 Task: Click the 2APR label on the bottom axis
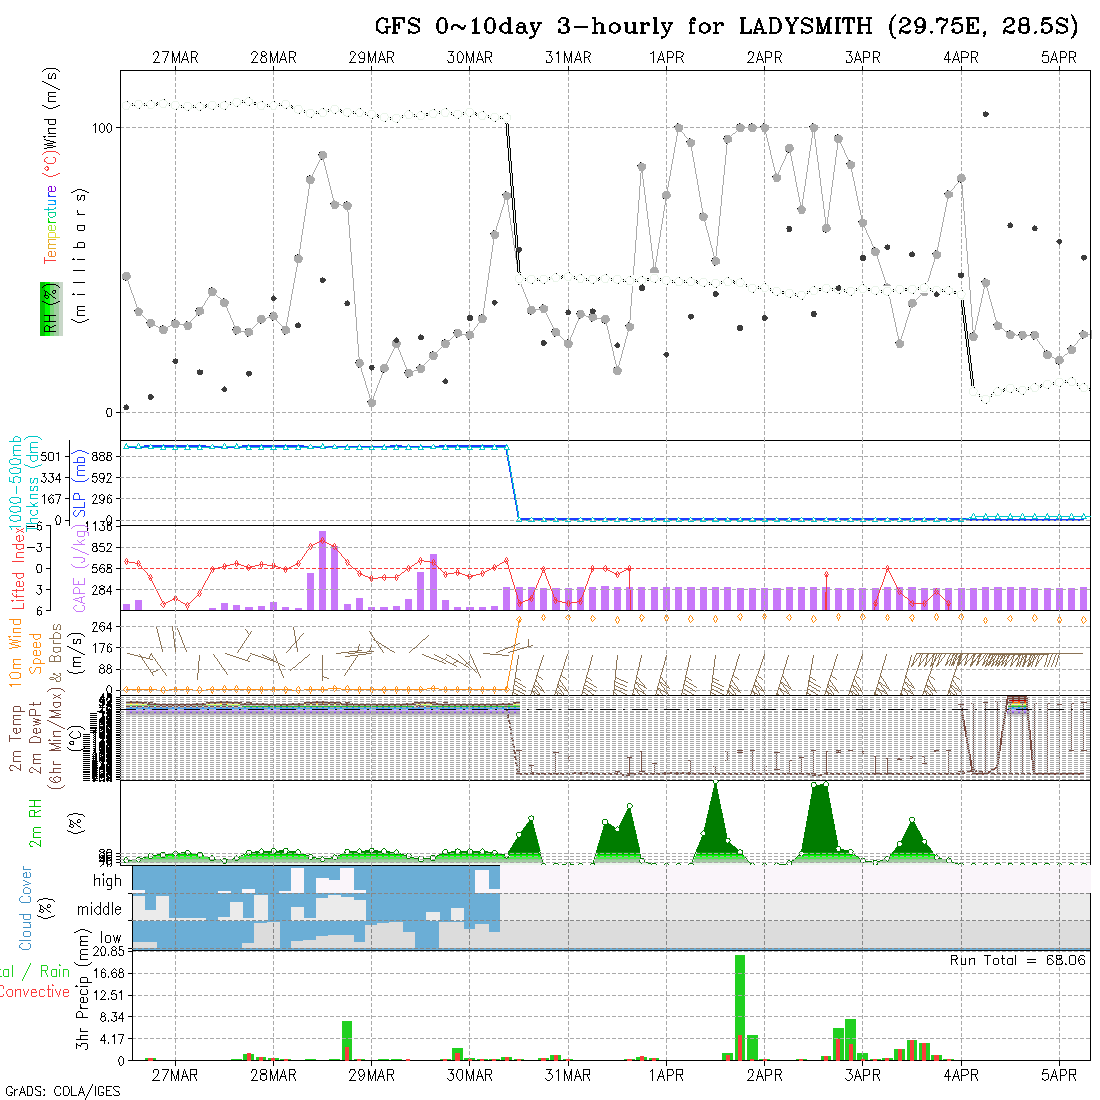(x=764, y=1075)
